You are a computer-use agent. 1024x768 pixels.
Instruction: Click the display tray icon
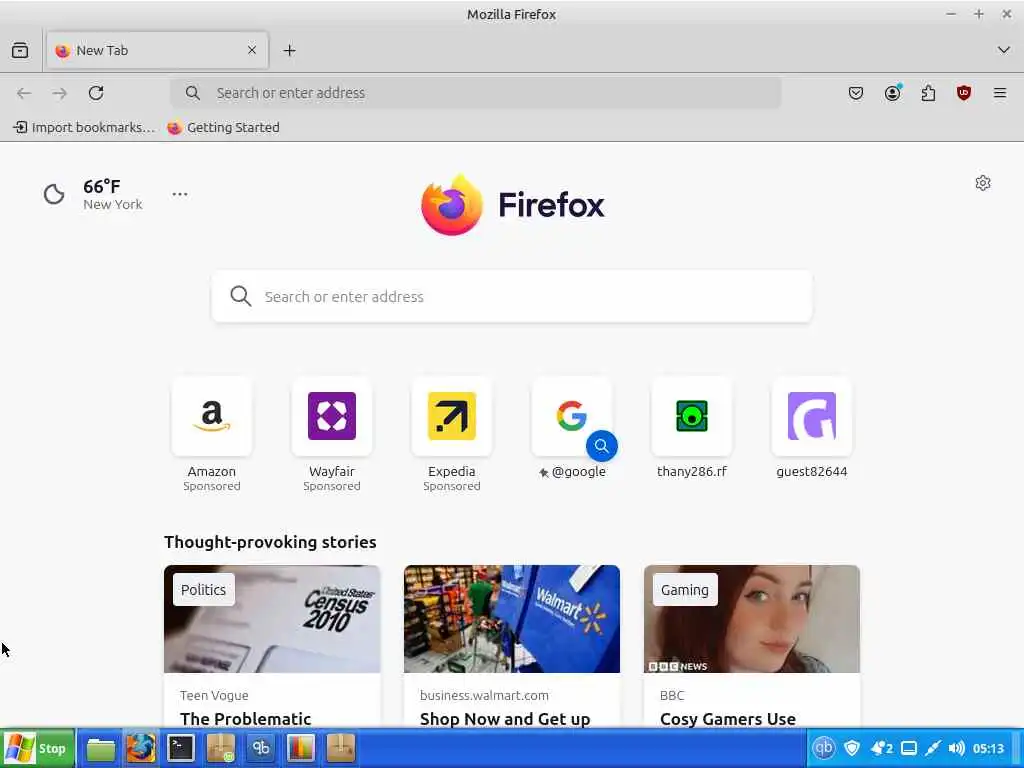(x=908, y=748)
